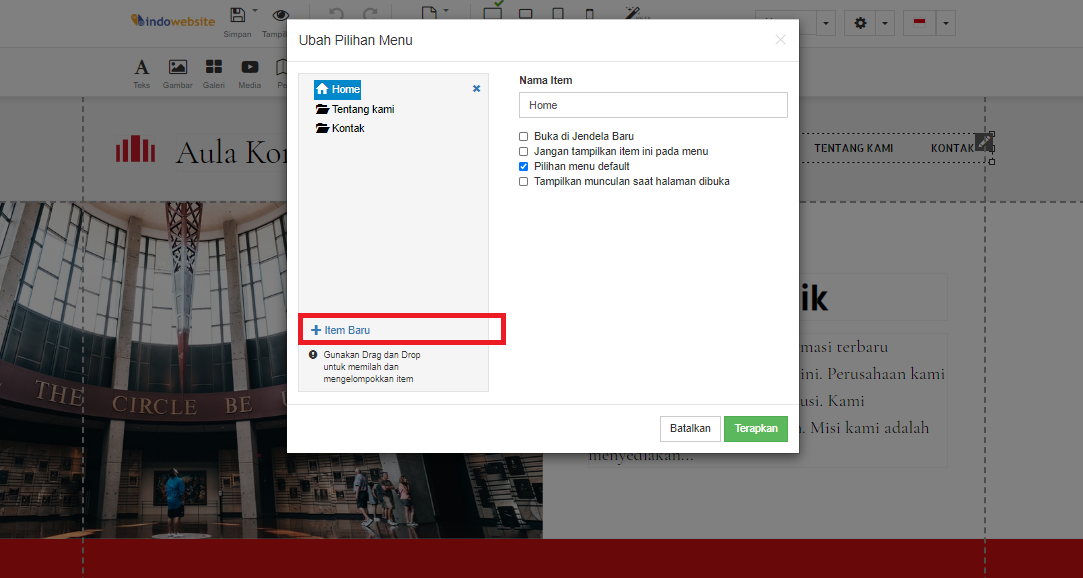Click the Tampilkan preview eye icon
The image size is (1083, 578).
coord(281,14)
